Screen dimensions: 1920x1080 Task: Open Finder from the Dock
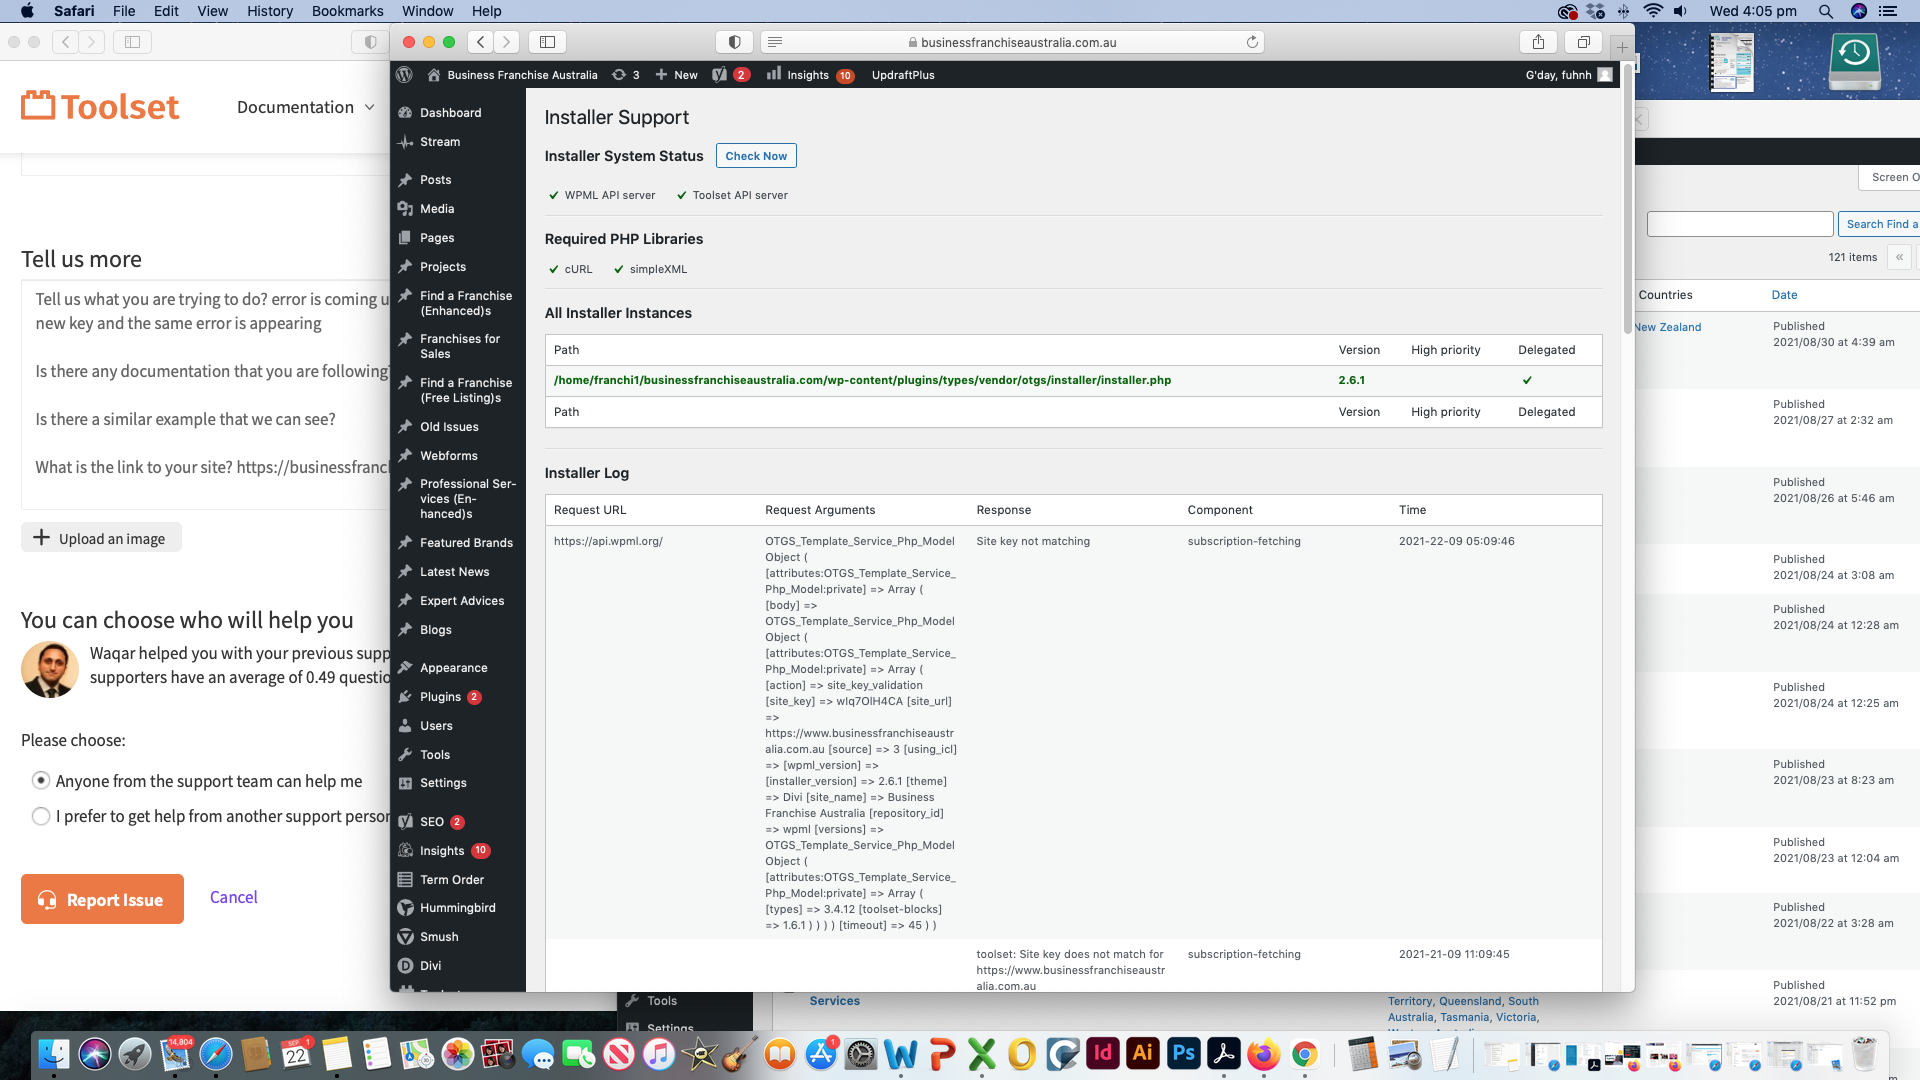[x=54, y=1054]
